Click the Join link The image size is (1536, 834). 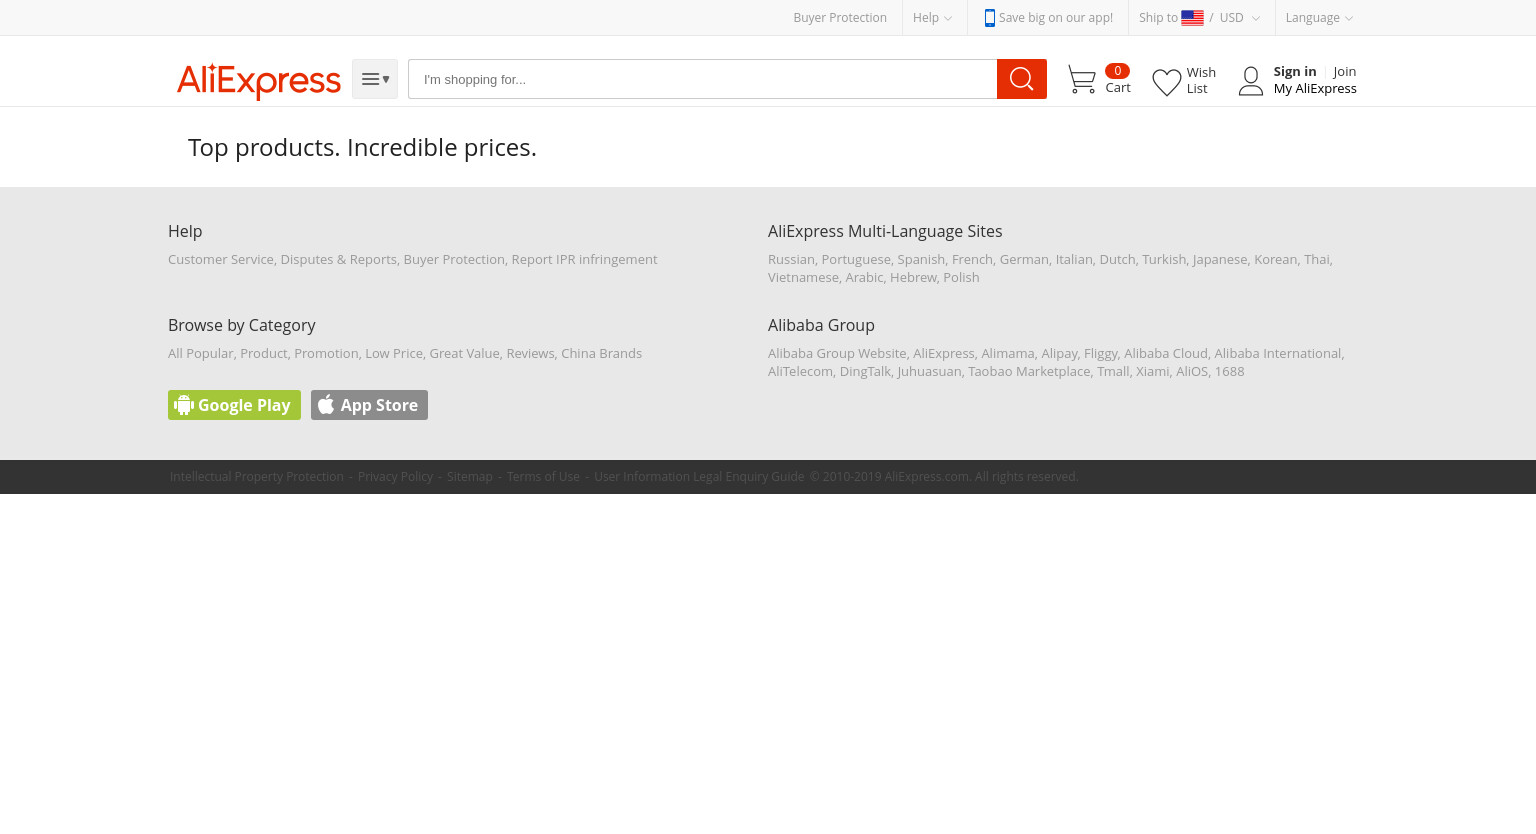(x=1345, y=72)
